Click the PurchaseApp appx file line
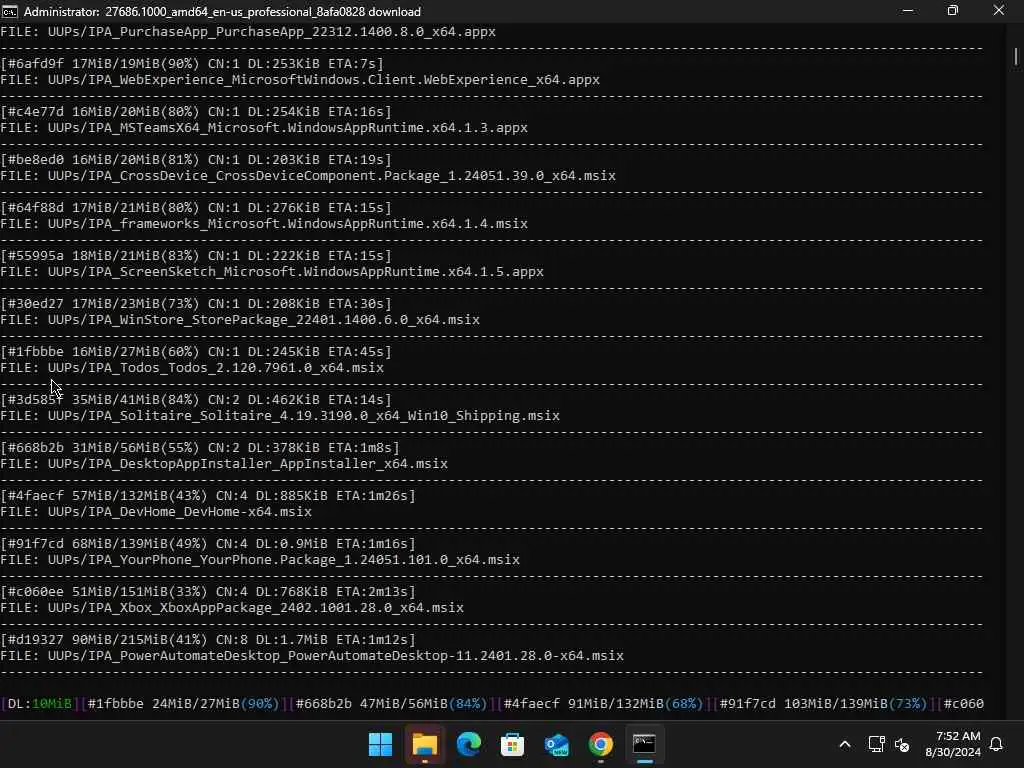Image resolution: width=1024 pixels, height=768 pixels. (x=248, y=31)
